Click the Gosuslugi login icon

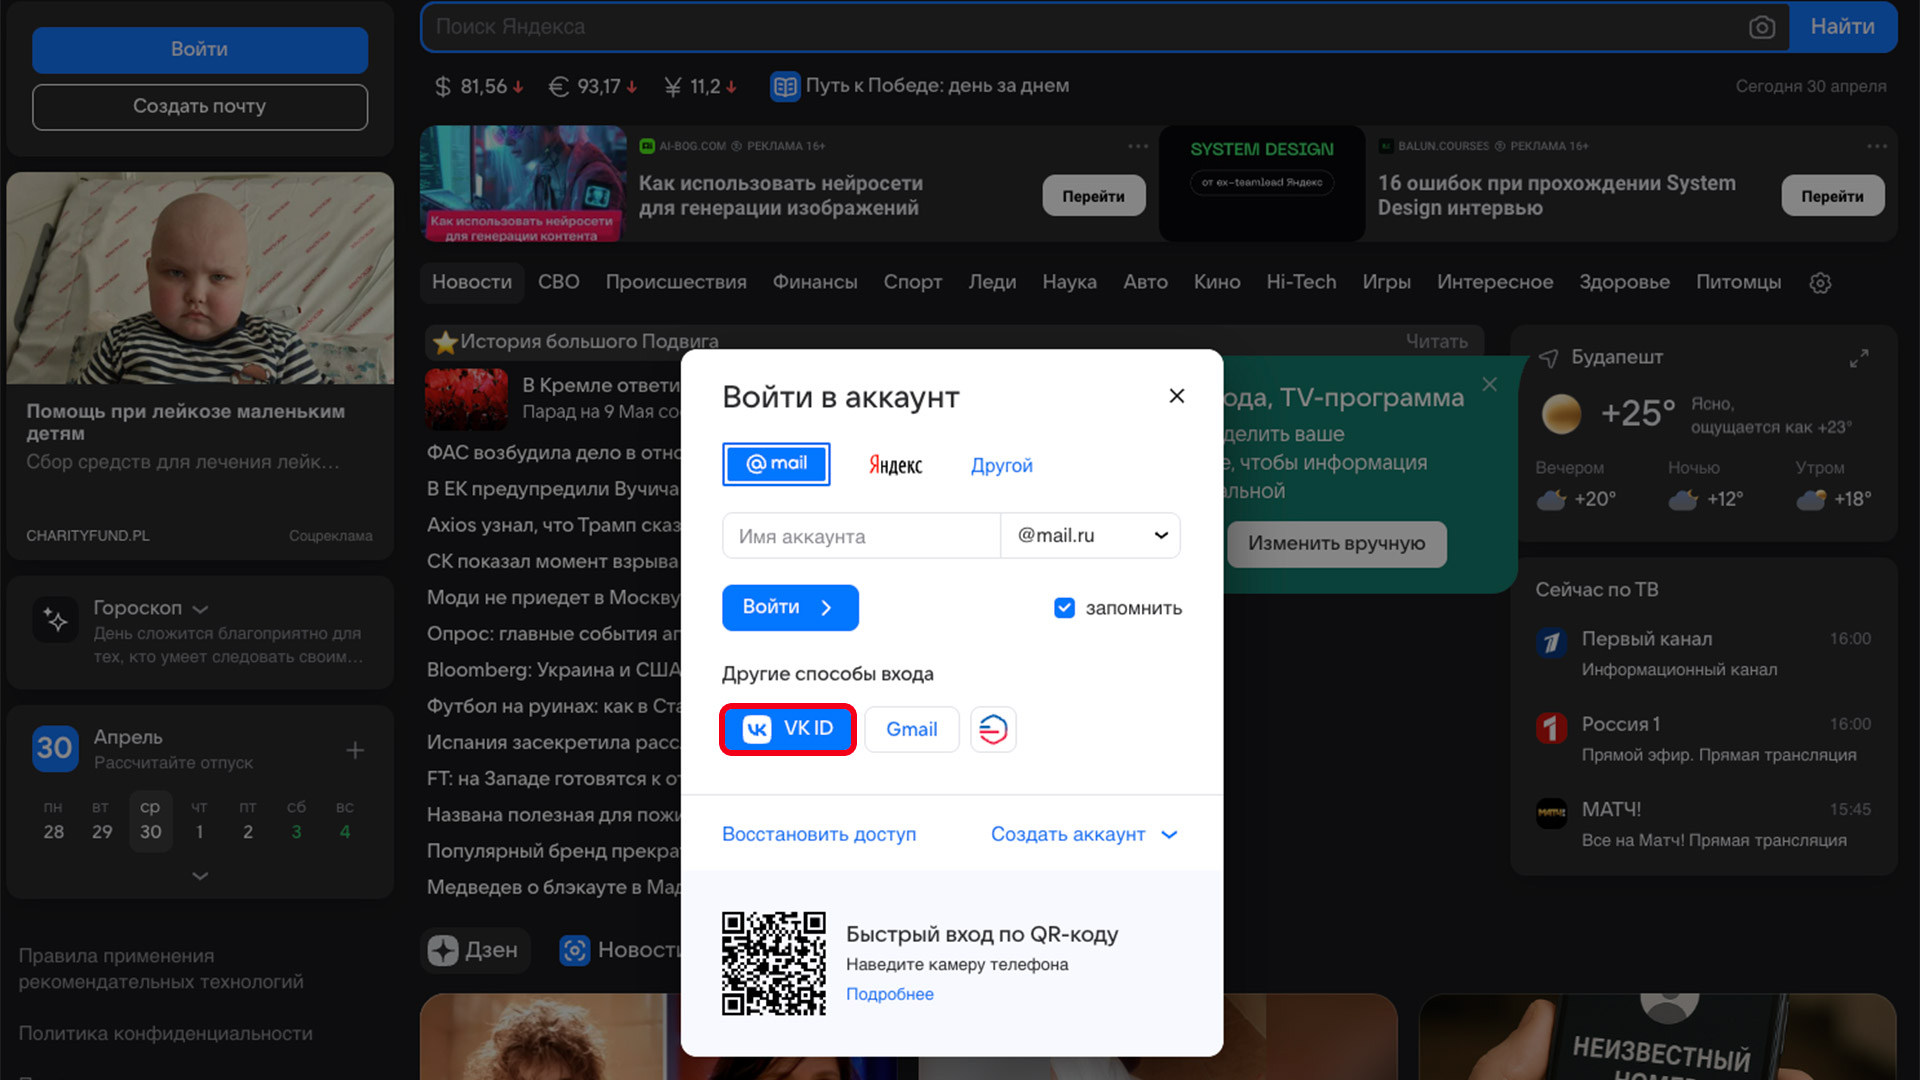[x=993, y=729]
